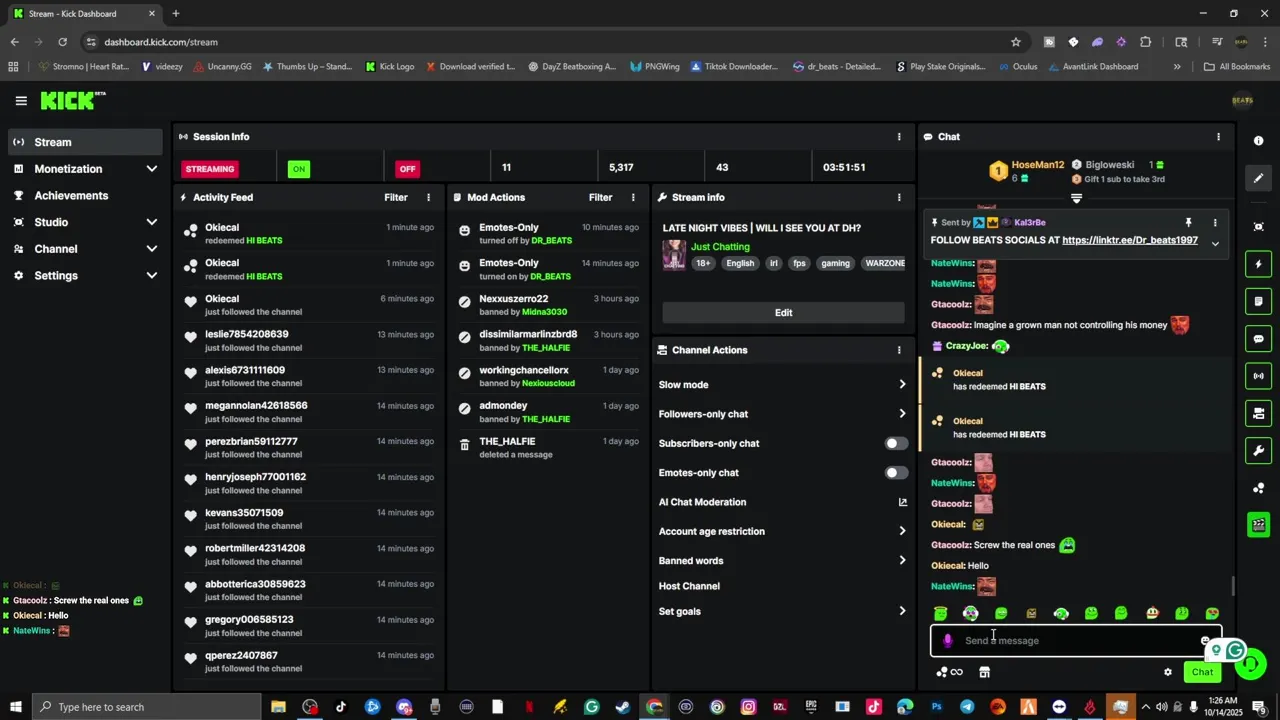Open pinned message three-dot options

click(x=1215, y=222)
